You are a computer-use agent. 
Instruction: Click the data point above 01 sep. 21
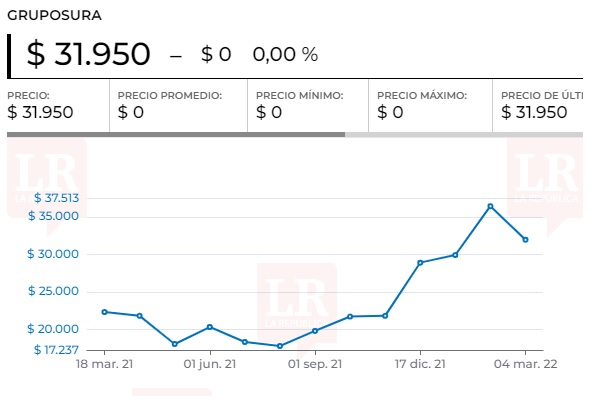pos(315,331)
